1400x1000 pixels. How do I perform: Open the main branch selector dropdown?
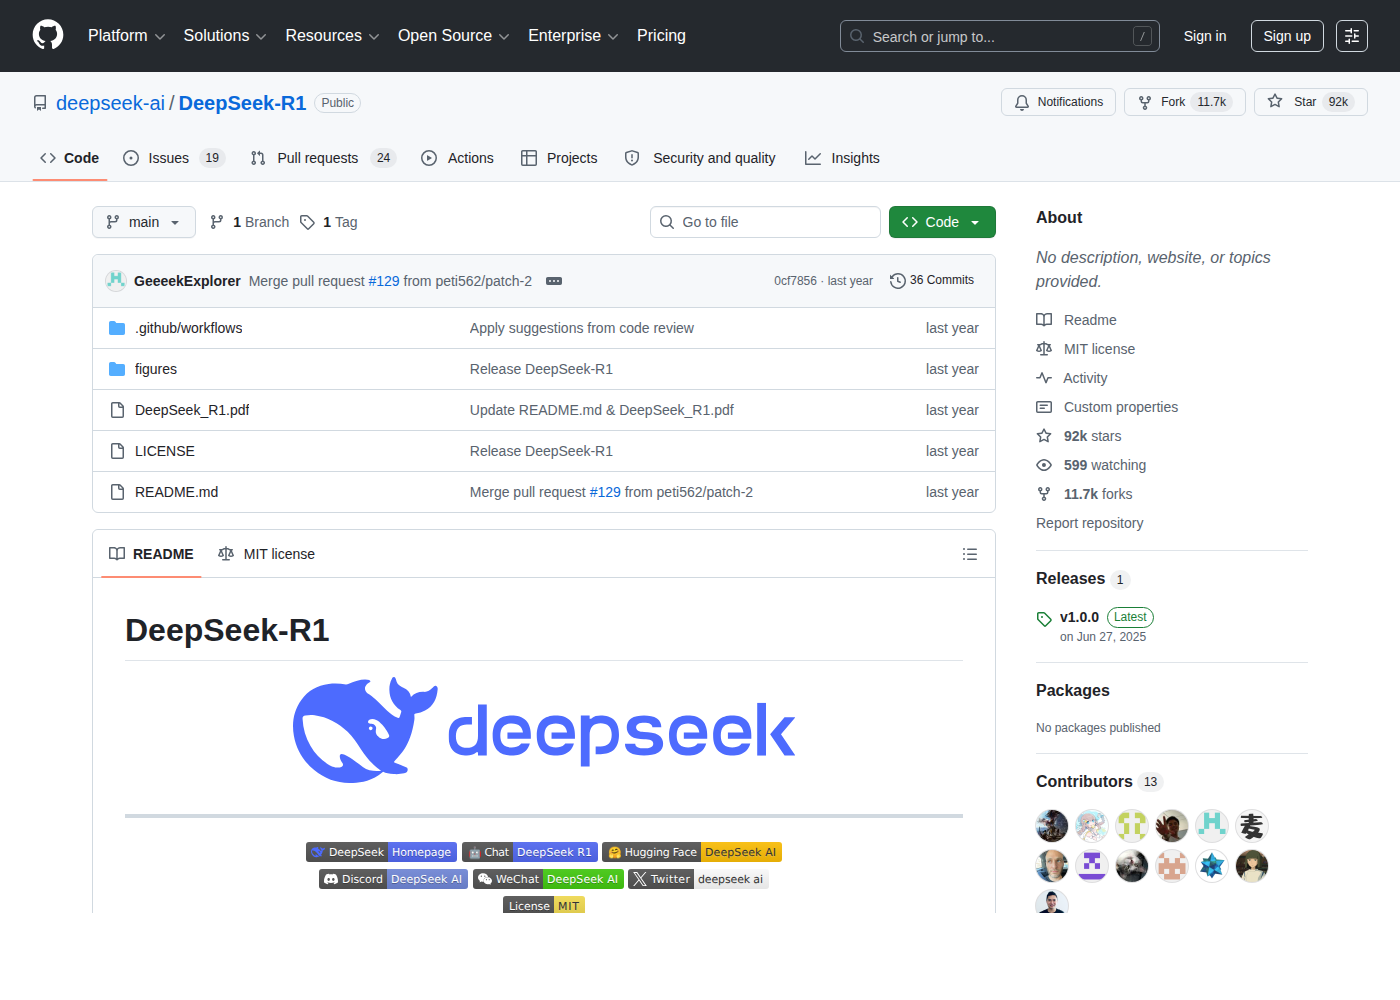point(144,222)
